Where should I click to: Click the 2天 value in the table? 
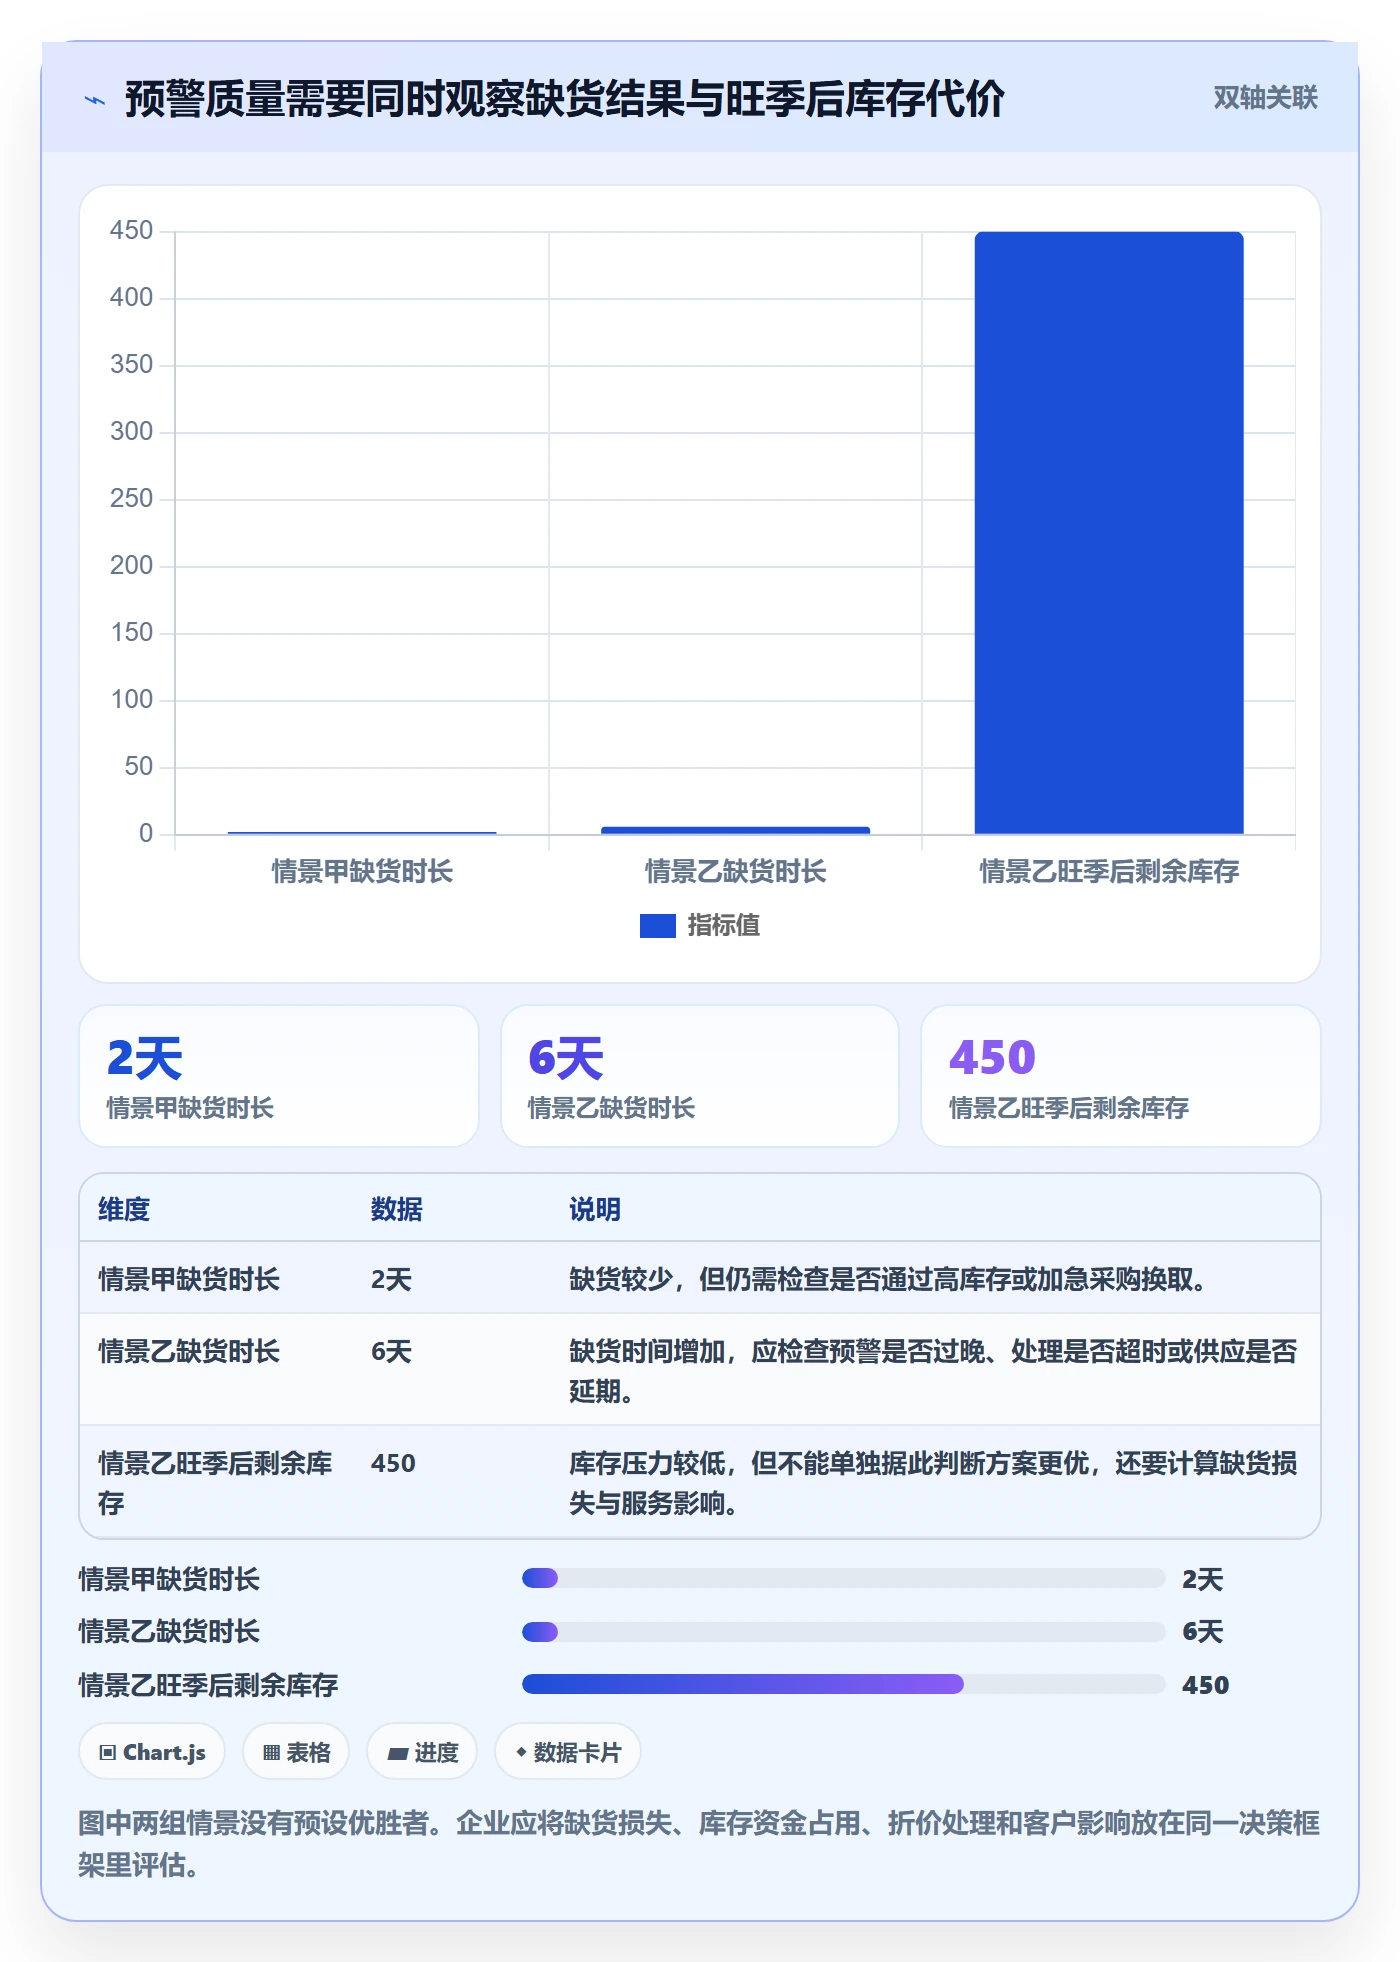tap(391, 1280)
